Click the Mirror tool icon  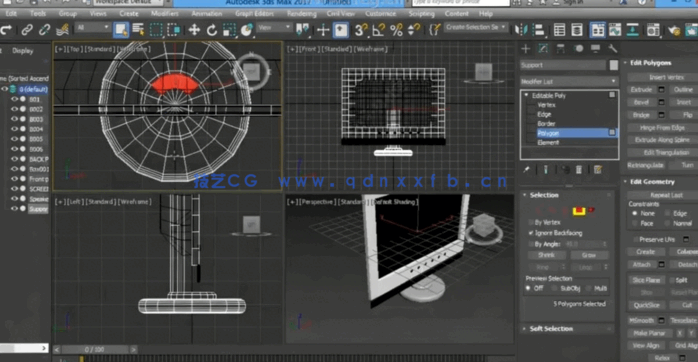click(521, 30)
